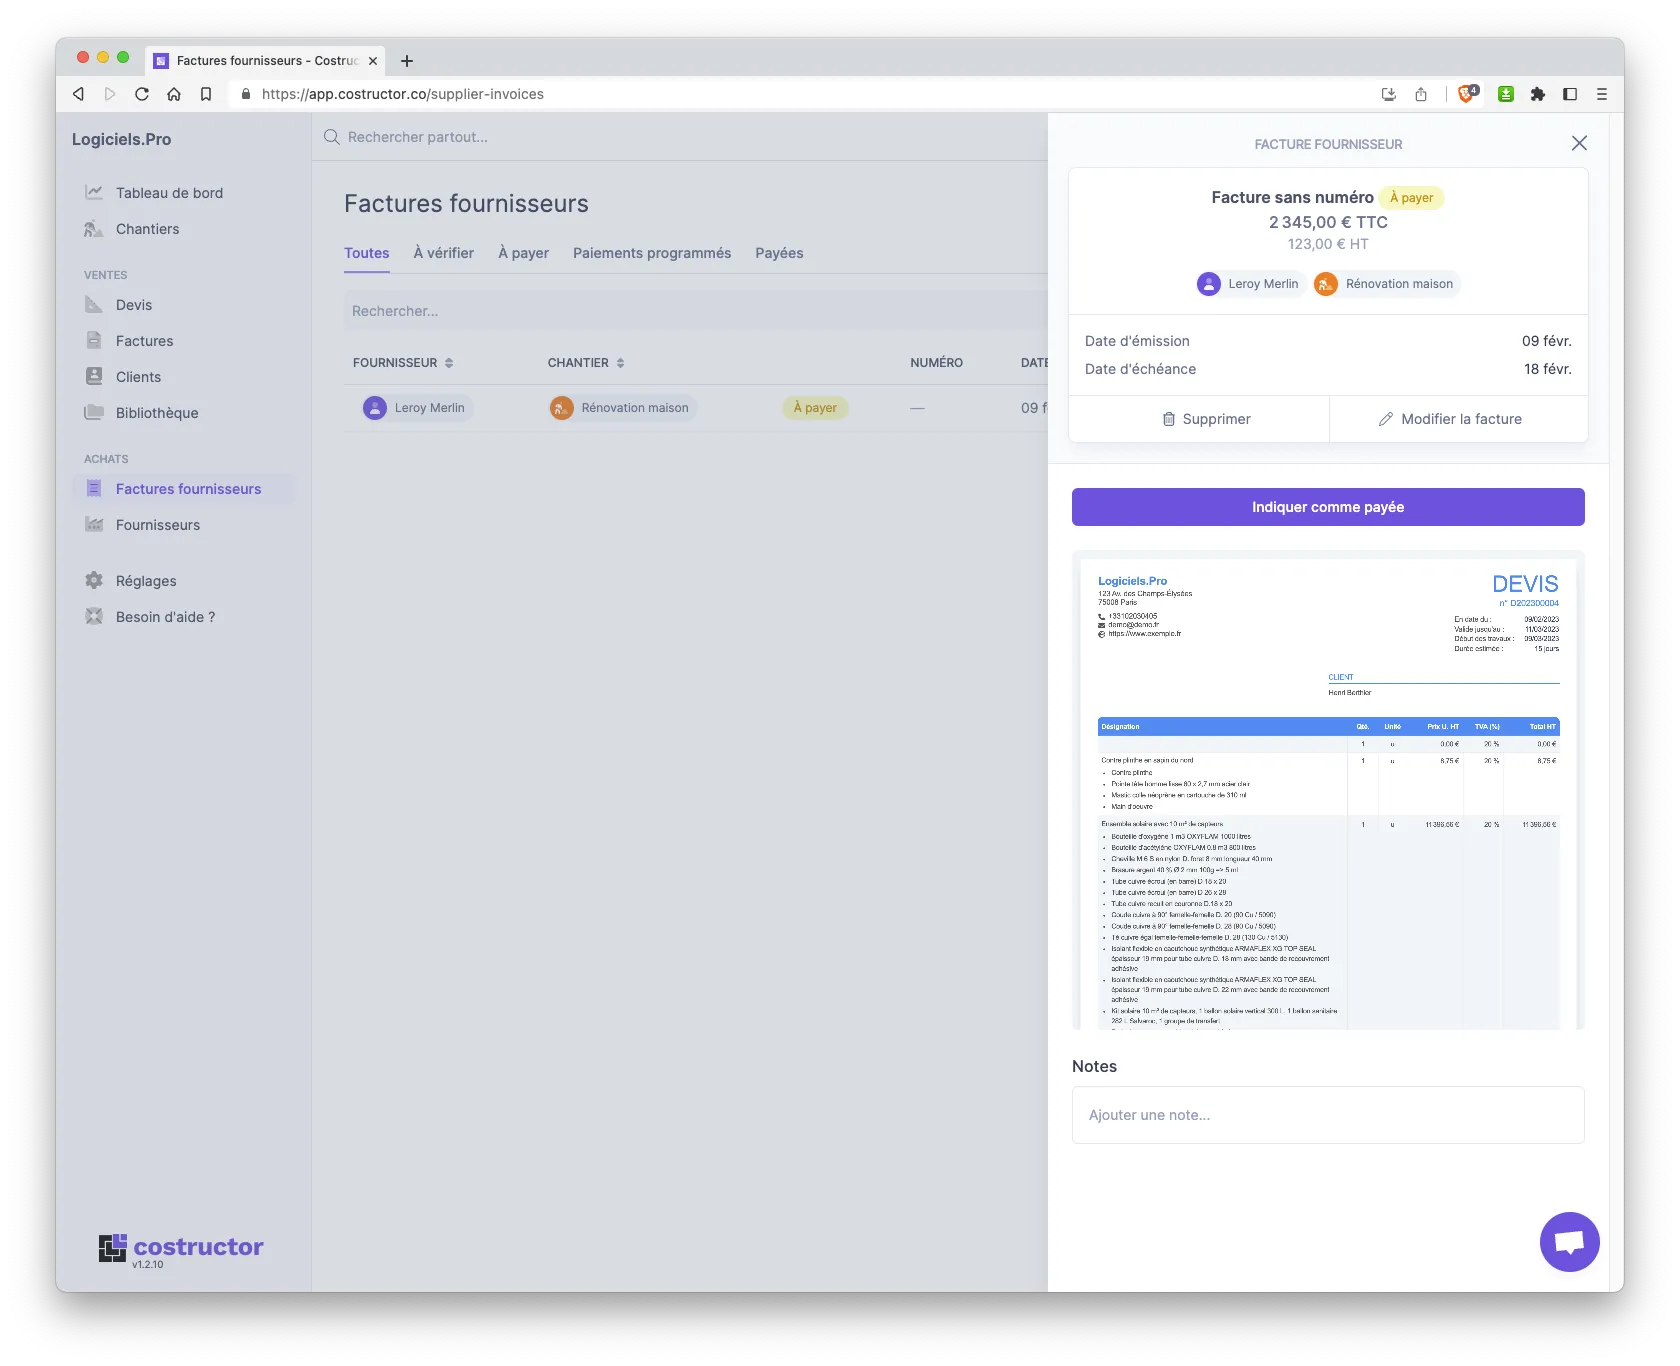
Task: Open the browser hamburger menu
Action: coord(1602,94)
